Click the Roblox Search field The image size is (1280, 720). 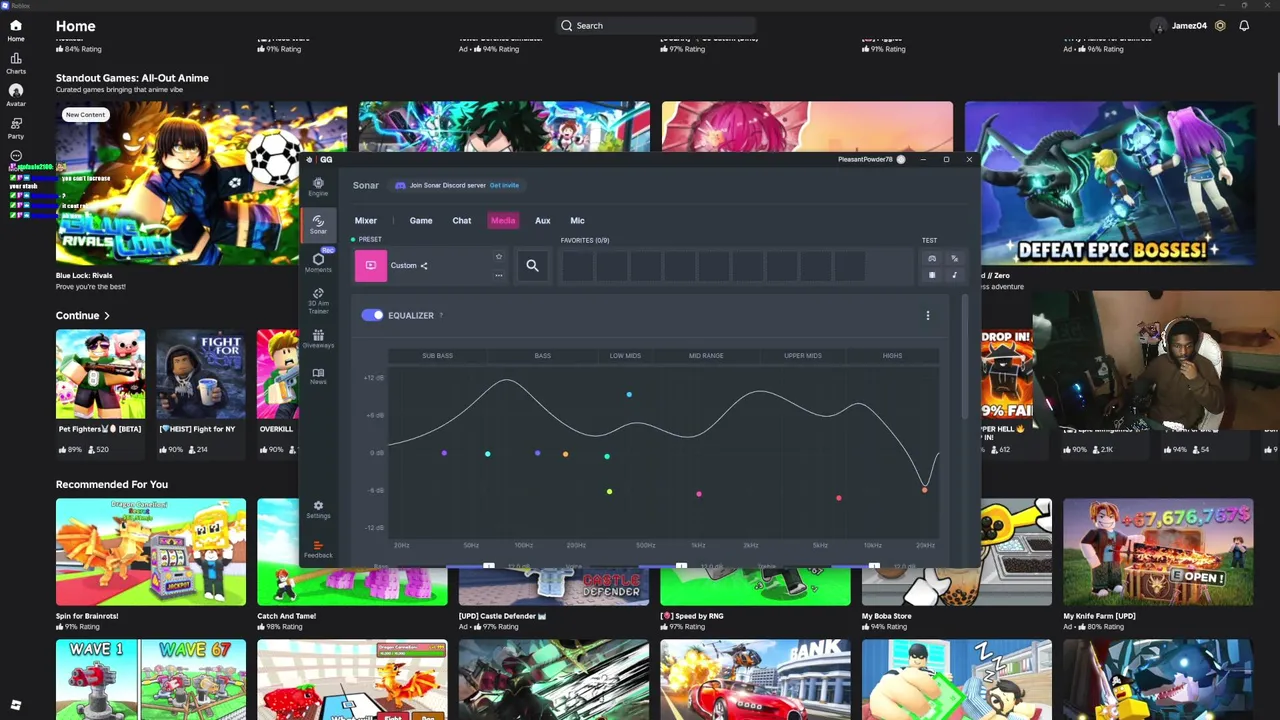click(655, 26)
